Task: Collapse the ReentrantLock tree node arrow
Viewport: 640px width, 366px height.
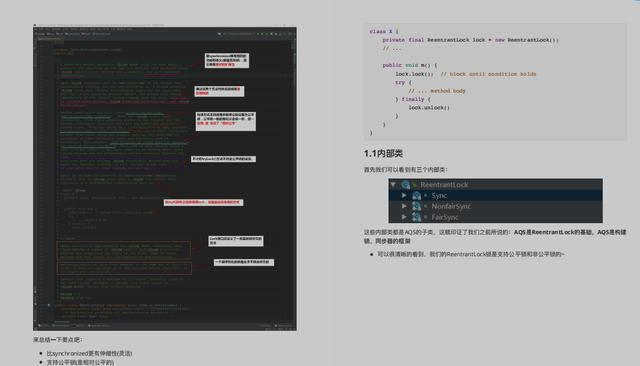Action: pos(393,184)
